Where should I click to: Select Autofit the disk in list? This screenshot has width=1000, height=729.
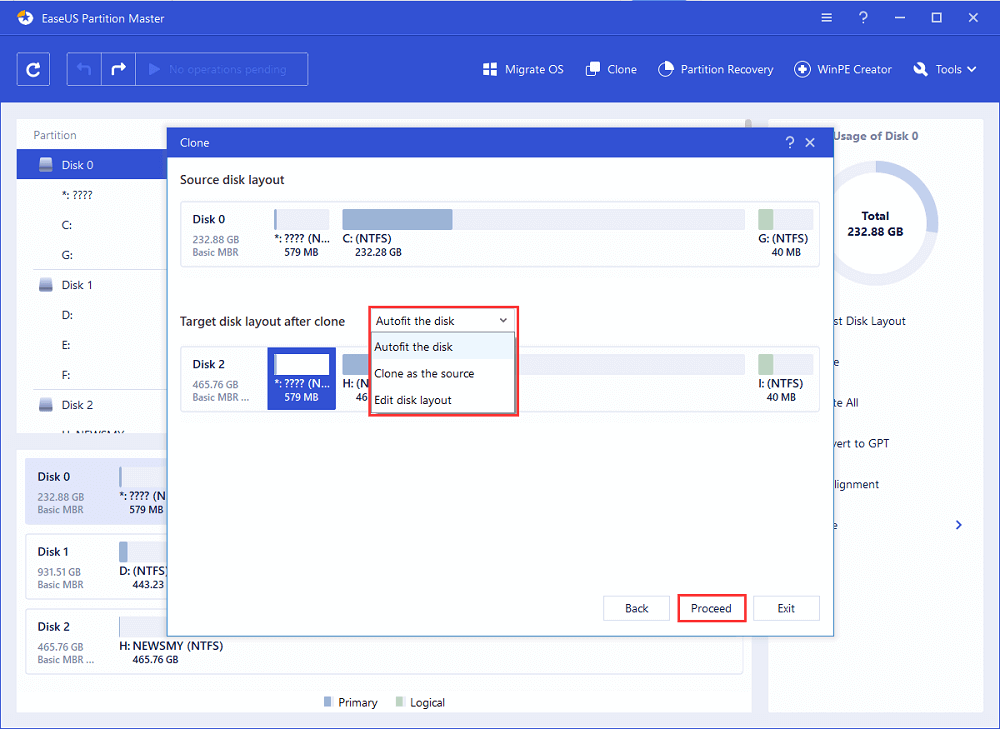[x=413, y=347]
